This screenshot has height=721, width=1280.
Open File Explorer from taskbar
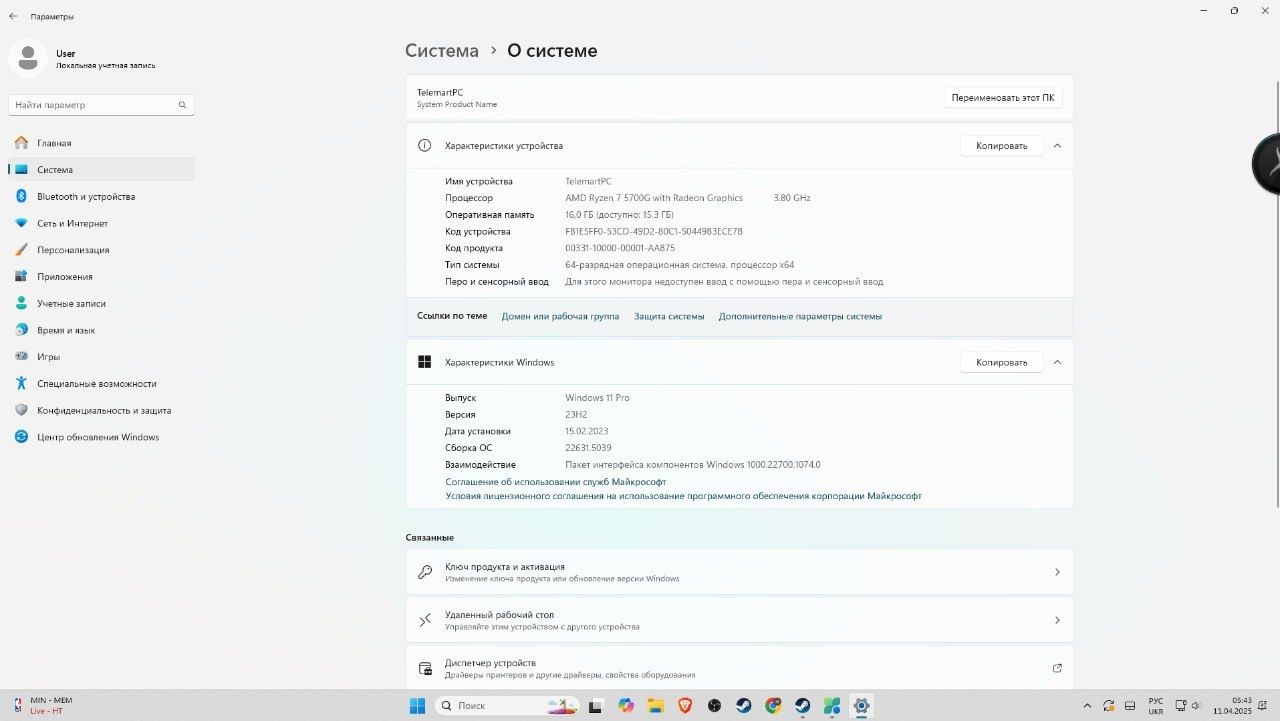[x=655, y=706]
